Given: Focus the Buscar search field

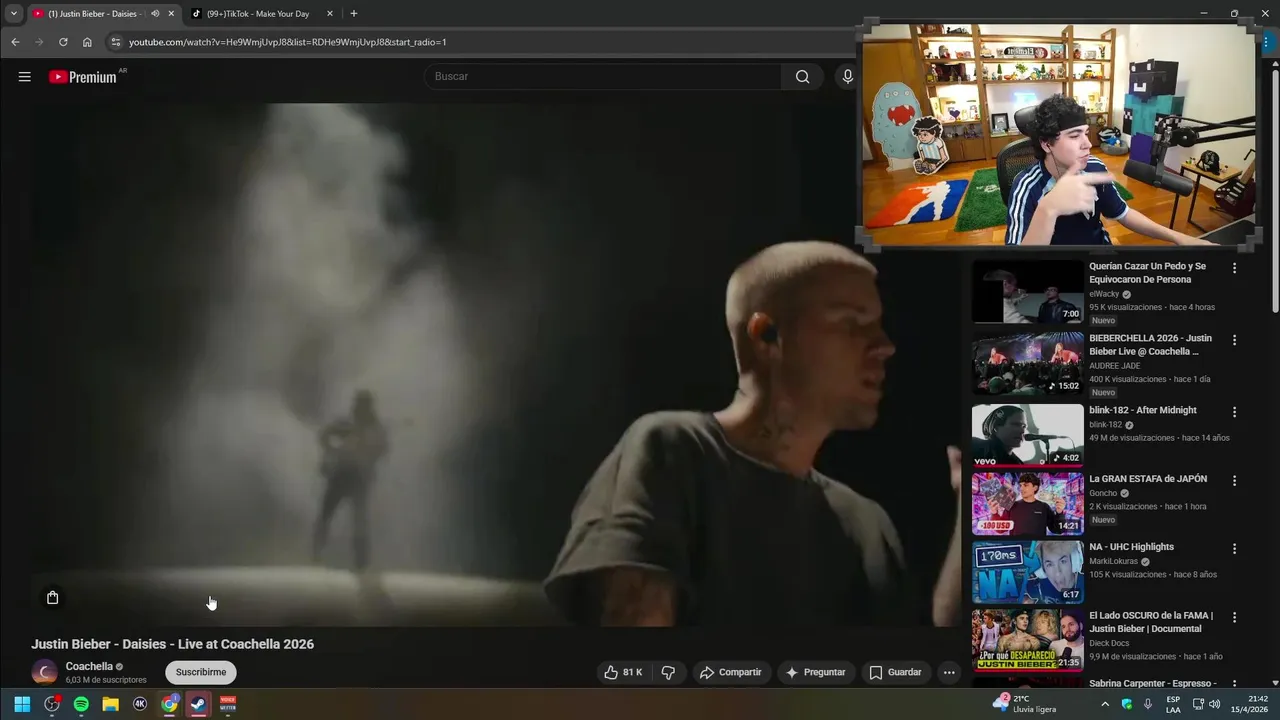Looking at the screenshot, I should tap(603, 77).
